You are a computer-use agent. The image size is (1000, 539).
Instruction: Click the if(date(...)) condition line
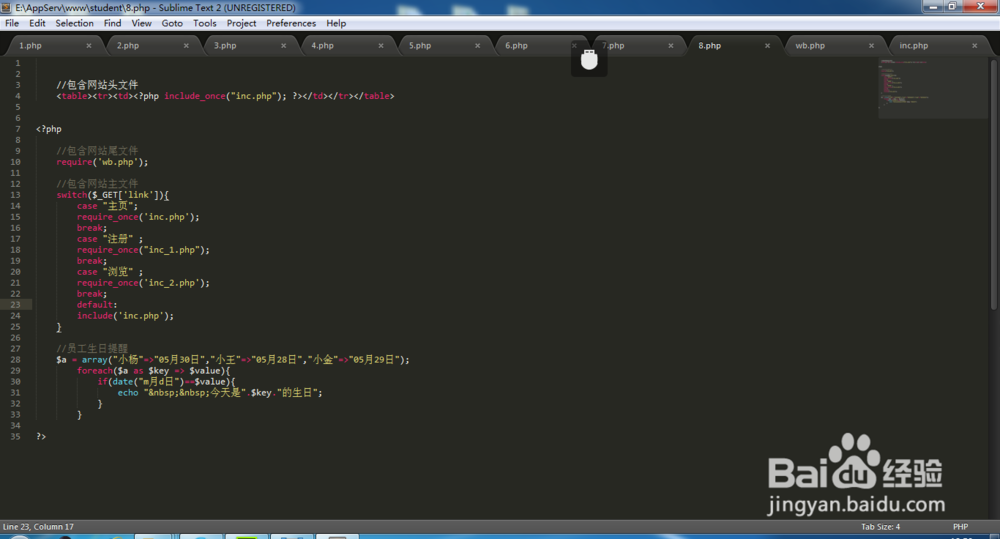[x=166, y=381]
